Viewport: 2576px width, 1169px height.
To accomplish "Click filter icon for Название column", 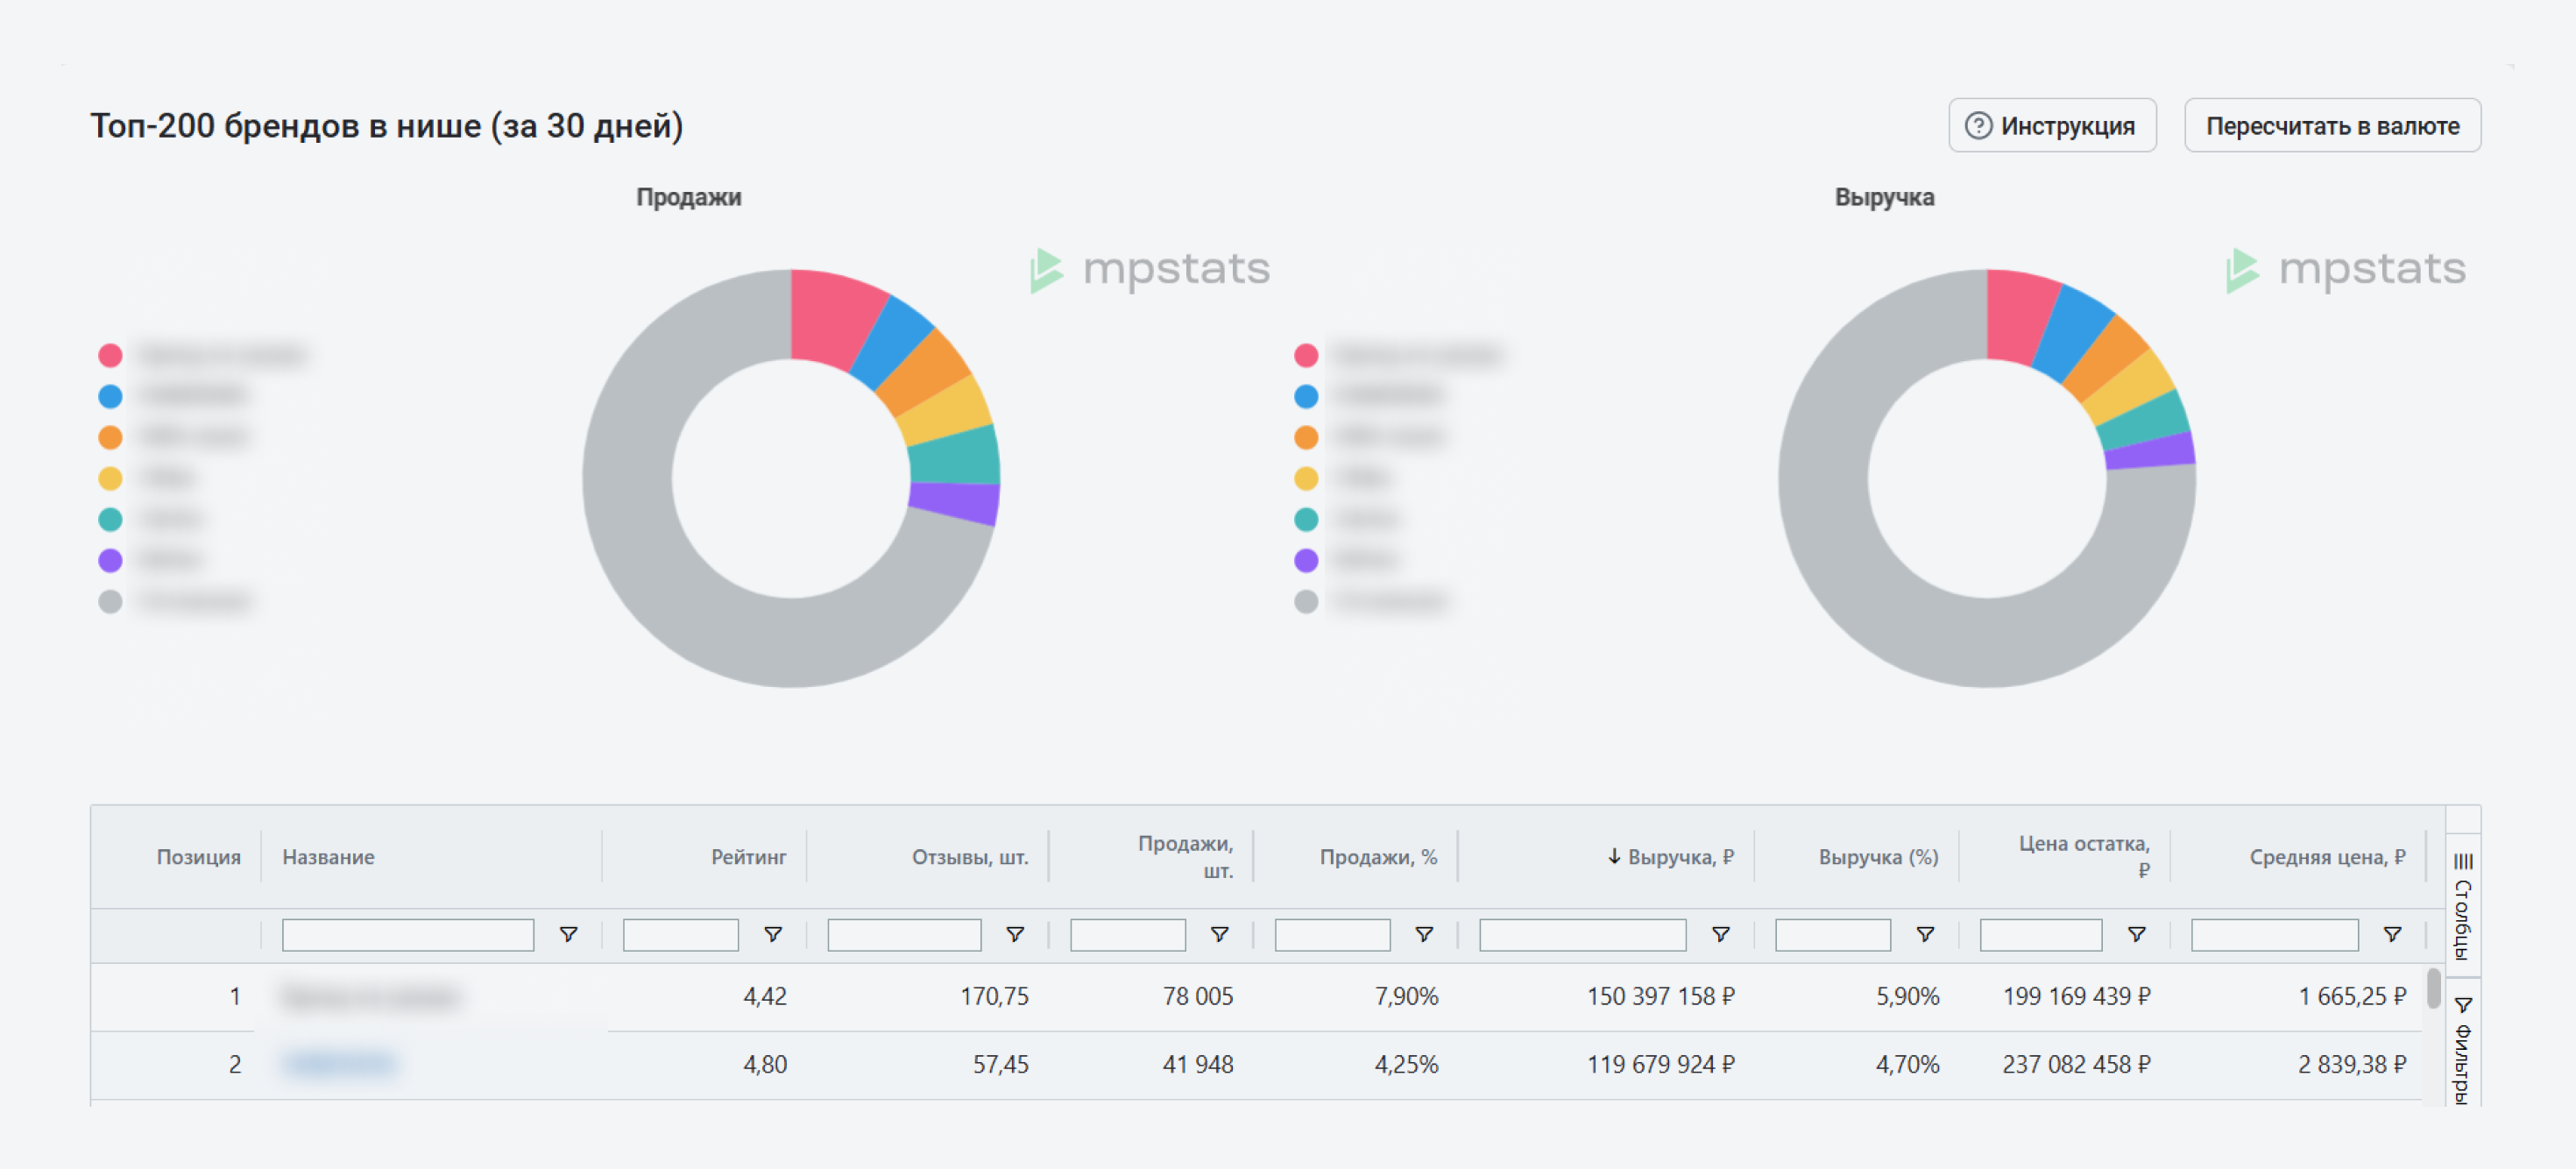I will point(568,934).
